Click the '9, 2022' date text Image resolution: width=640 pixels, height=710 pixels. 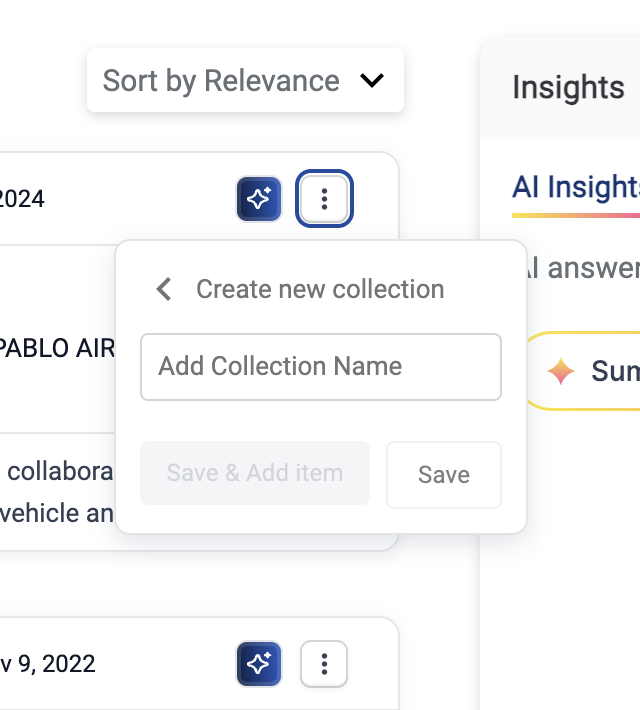57,664
